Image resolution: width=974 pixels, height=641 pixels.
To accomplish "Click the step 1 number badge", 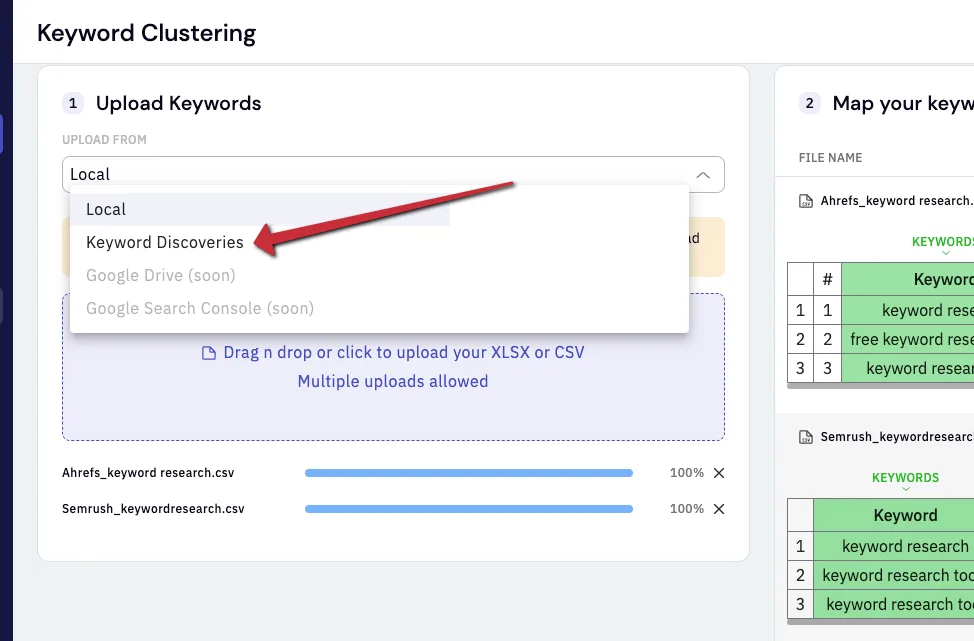I will tap(73, 103).
